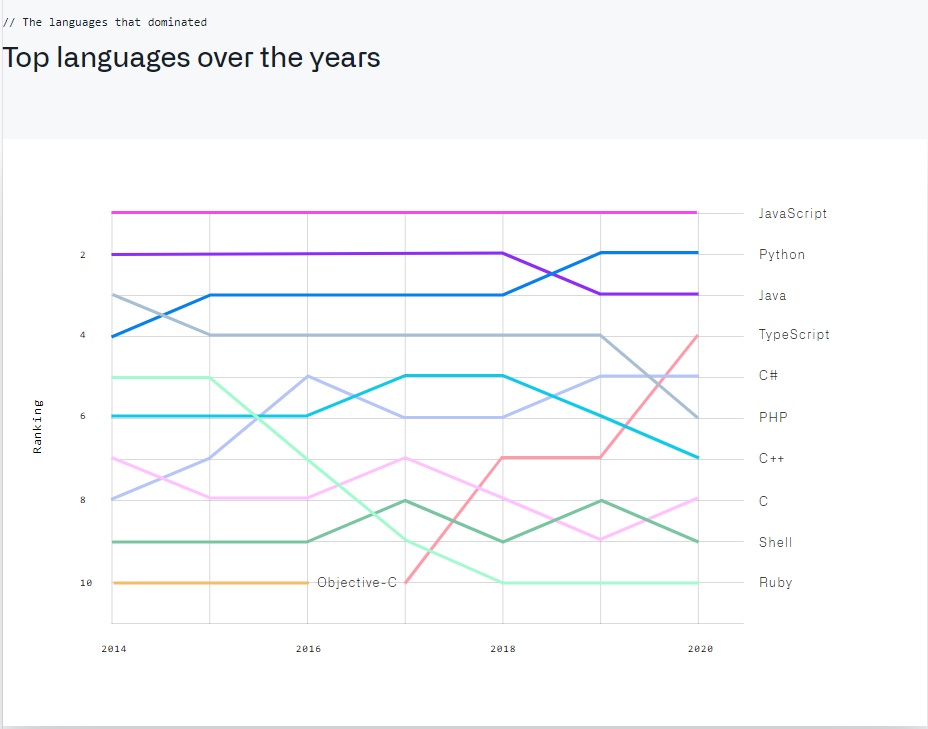Click the rank 10 y-axis tick label
Image resolution: width=928 pixels, height=729 pixels.
[x=86, y=583]
